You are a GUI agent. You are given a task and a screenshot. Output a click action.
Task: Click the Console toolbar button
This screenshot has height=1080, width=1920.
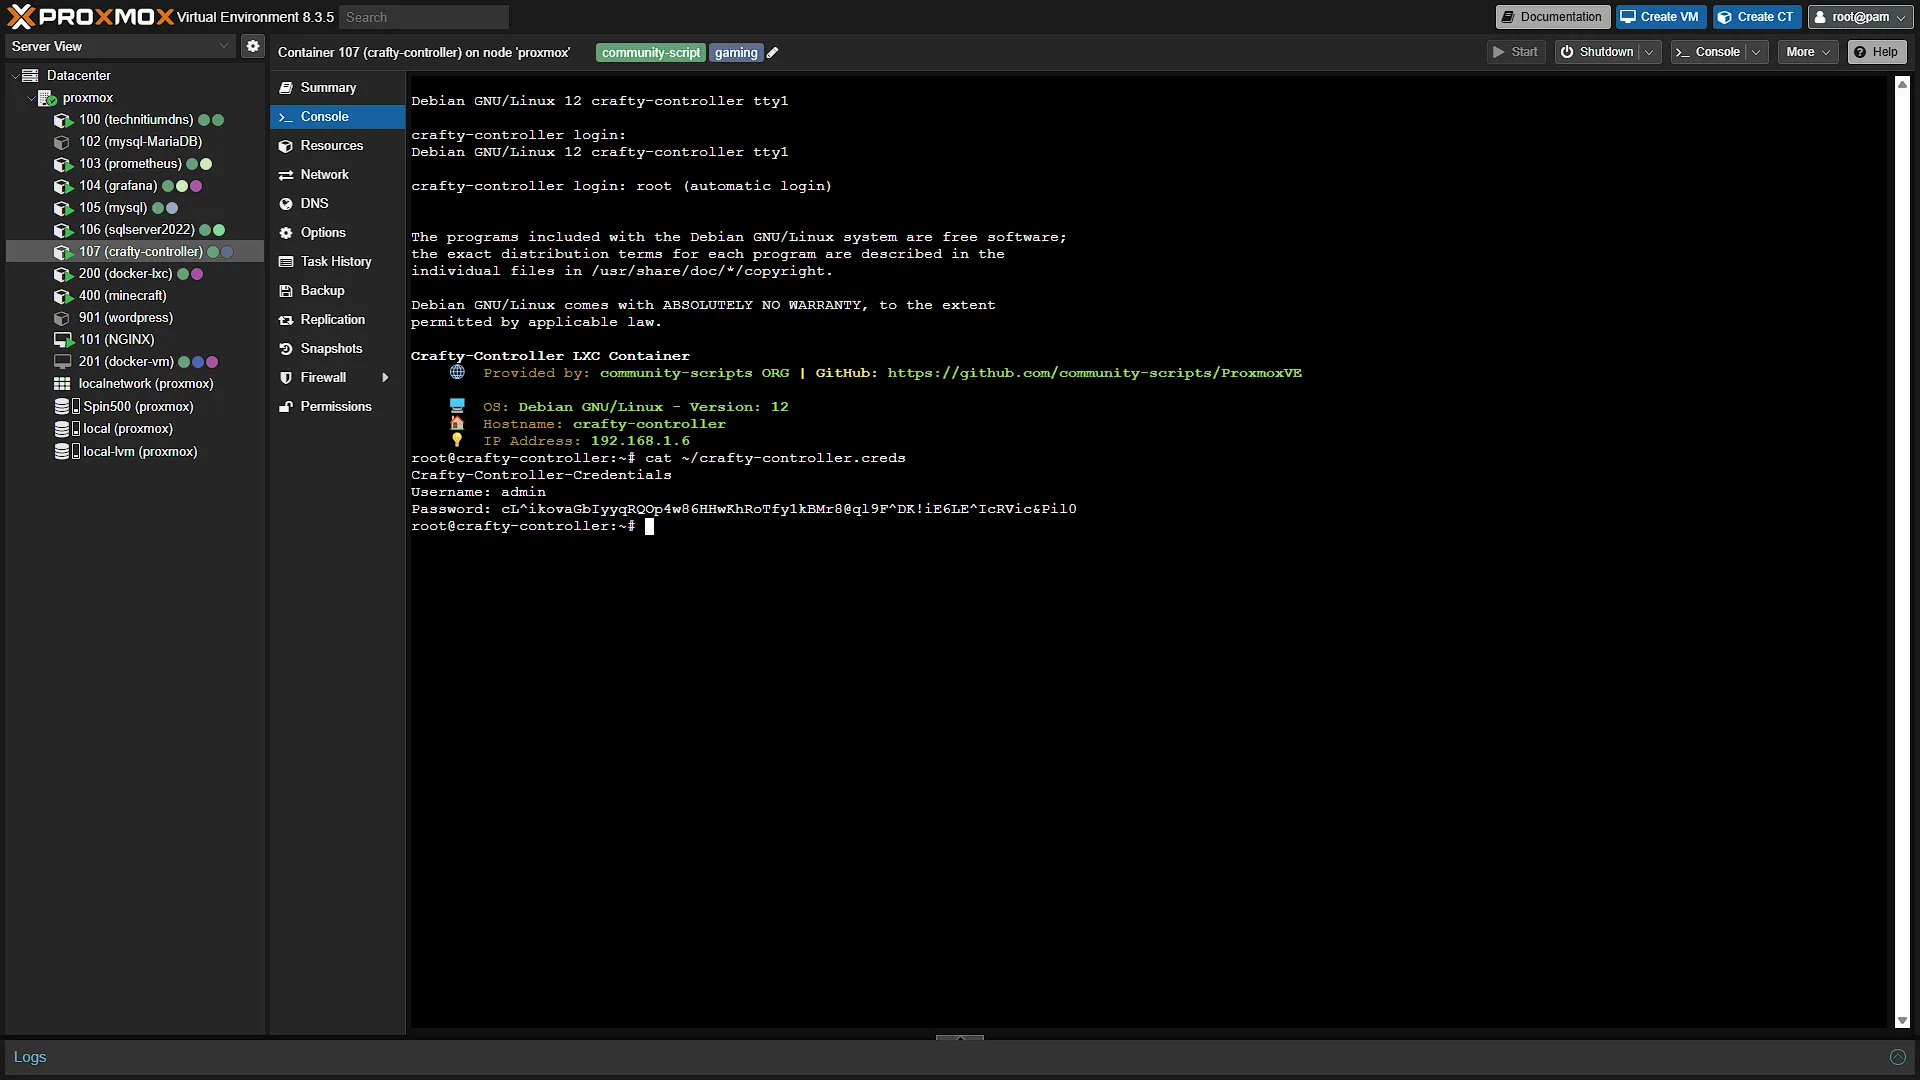coord(1709,52)
